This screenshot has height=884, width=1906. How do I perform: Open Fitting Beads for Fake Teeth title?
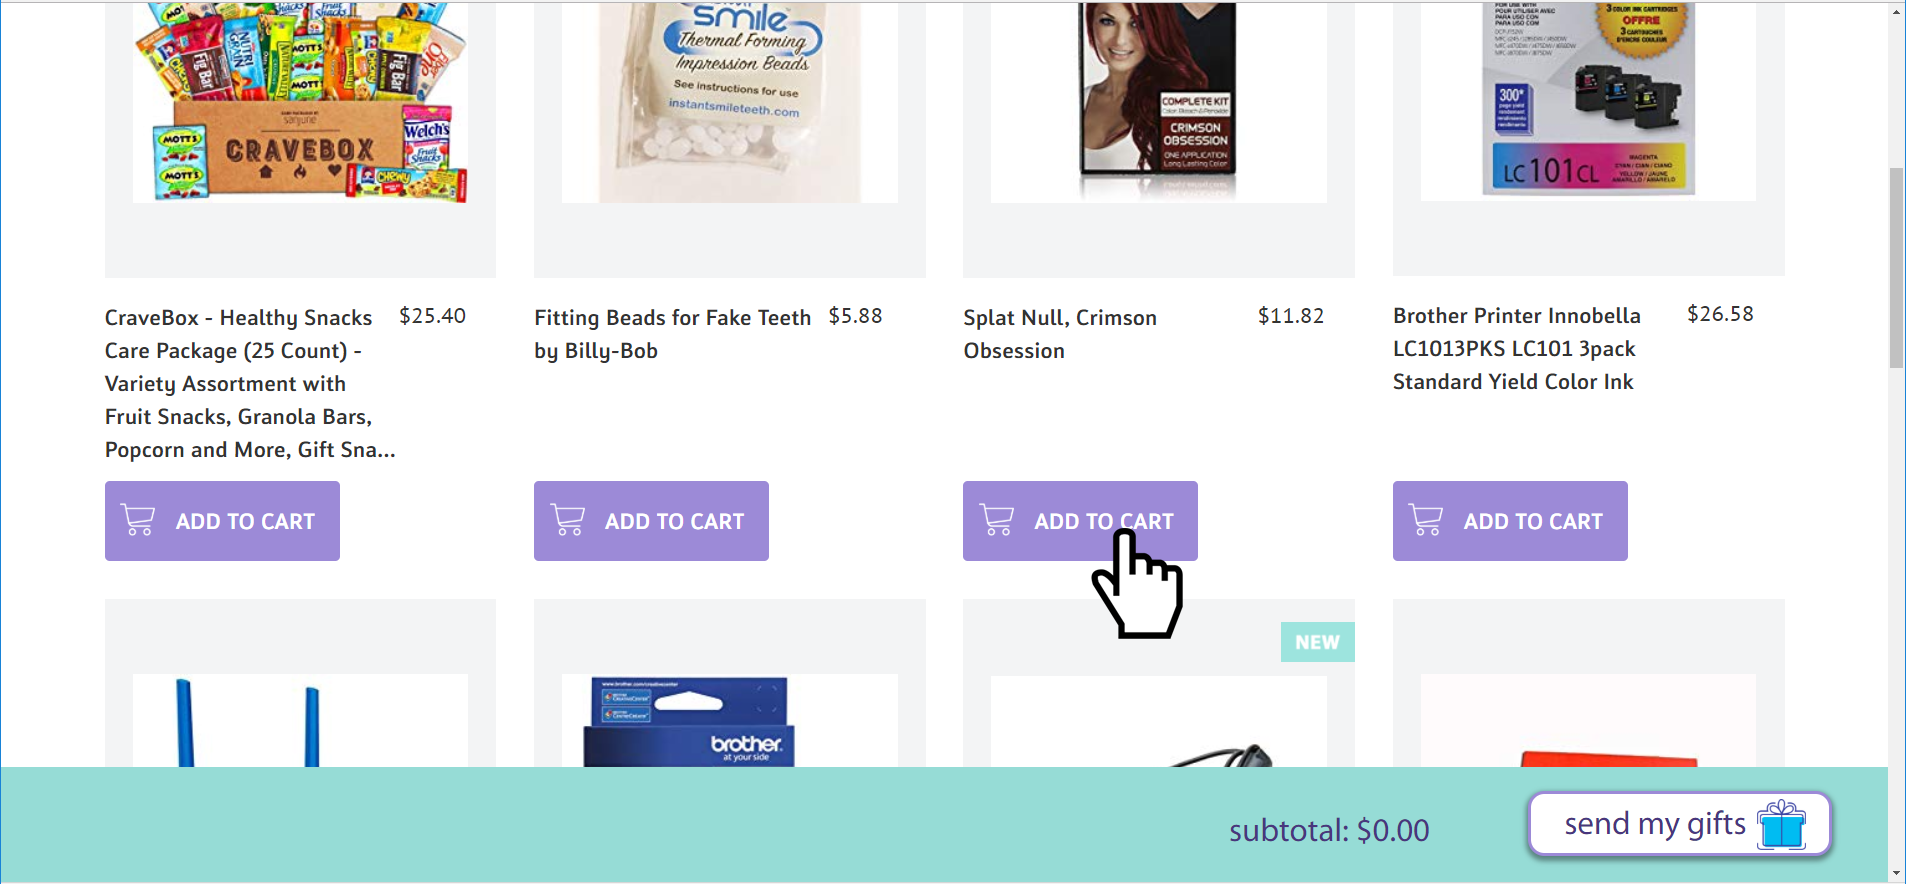point(672,334)
